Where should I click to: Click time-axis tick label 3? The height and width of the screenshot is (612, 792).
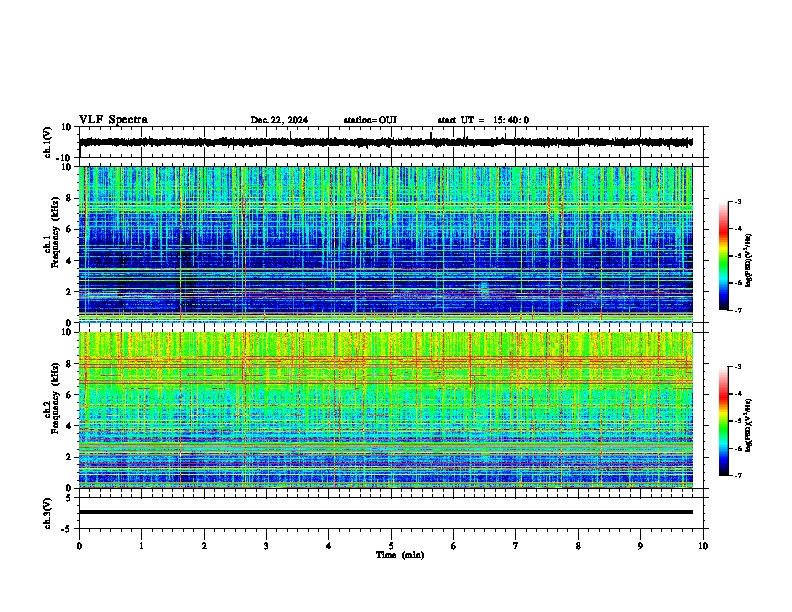(x=266, y=546)
